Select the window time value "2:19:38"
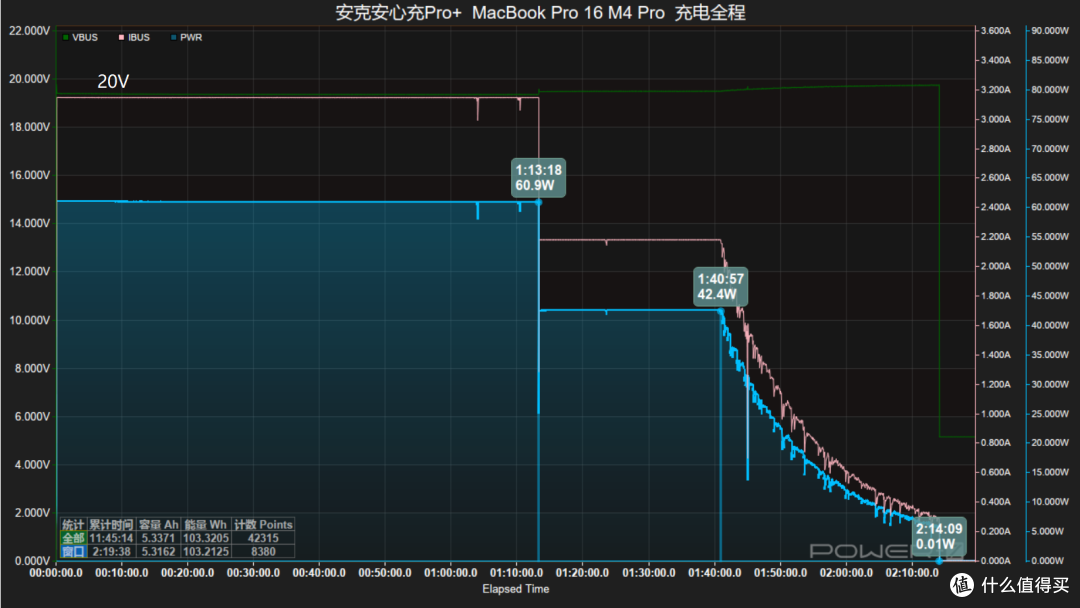This screenshot has width=1080, height=608. tap(112, 552)
